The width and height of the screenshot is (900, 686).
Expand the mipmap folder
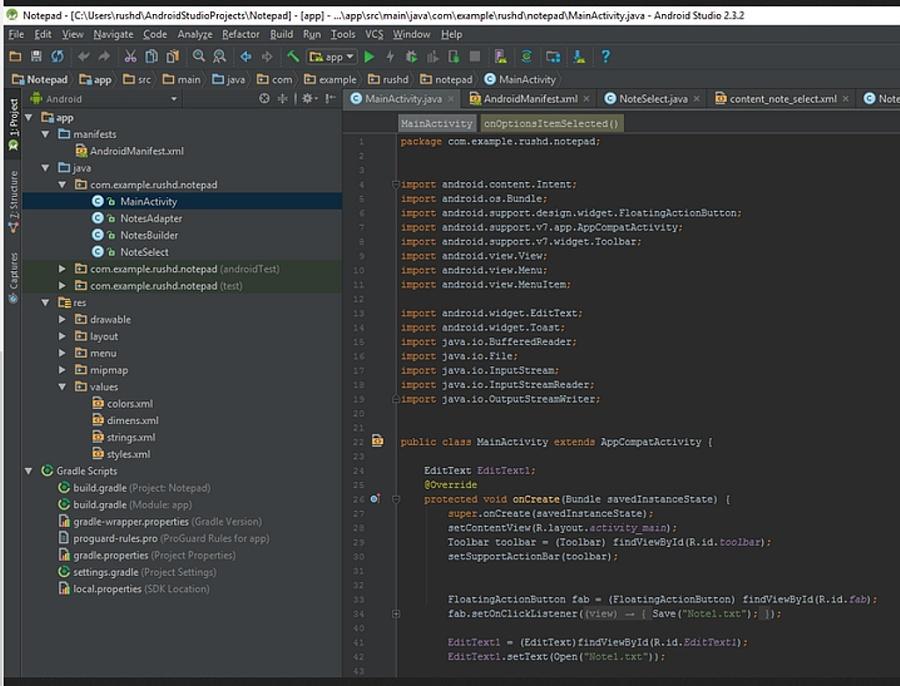[x=62, y=370]
